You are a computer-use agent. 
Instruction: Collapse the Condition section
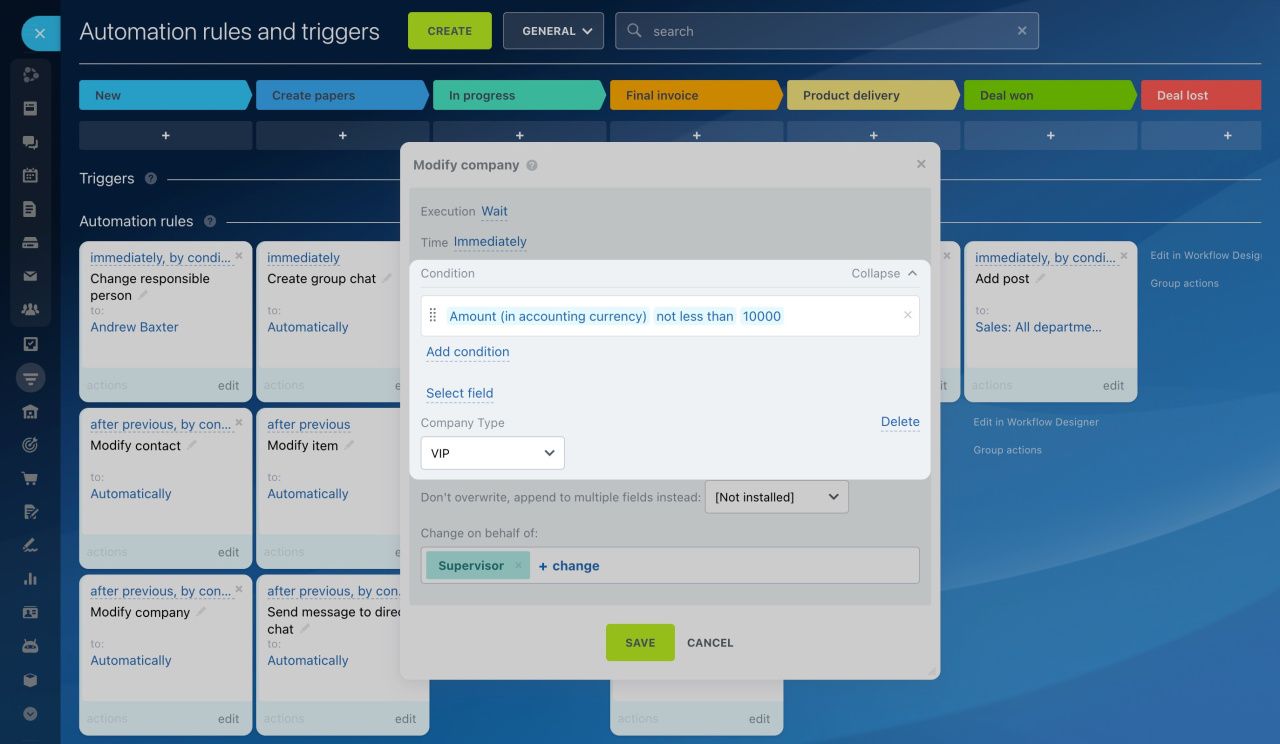pos(884,273)
